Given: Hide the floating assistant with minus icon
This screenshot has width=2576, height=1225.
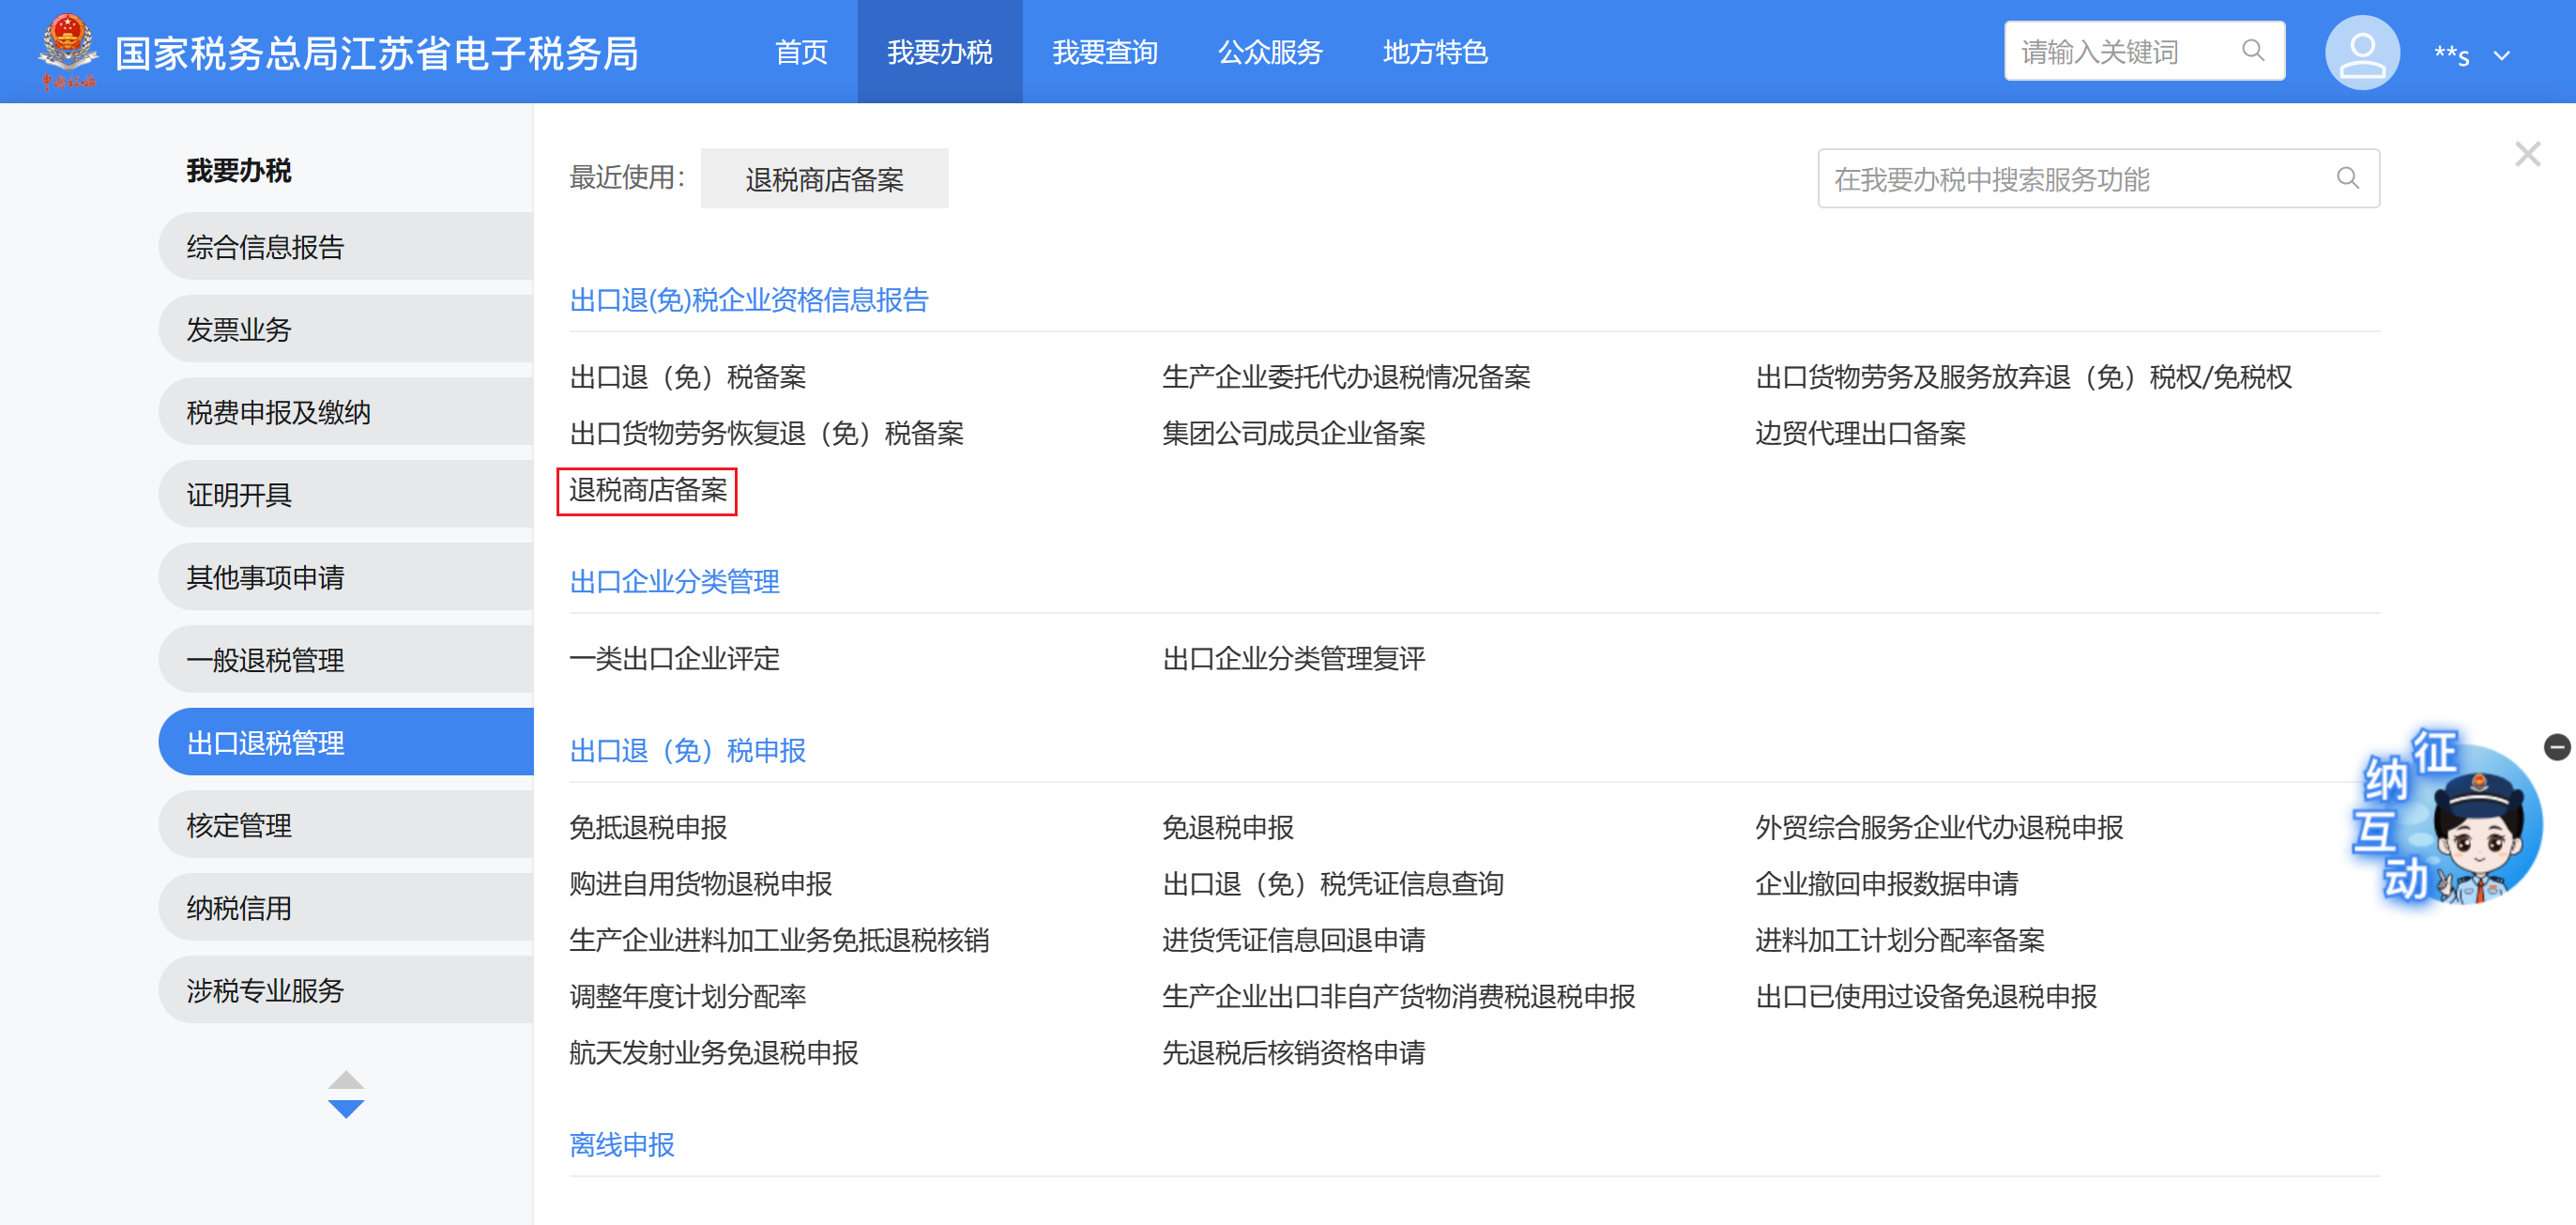Looking at the screenshot, I should click(x=2556, y=747).
